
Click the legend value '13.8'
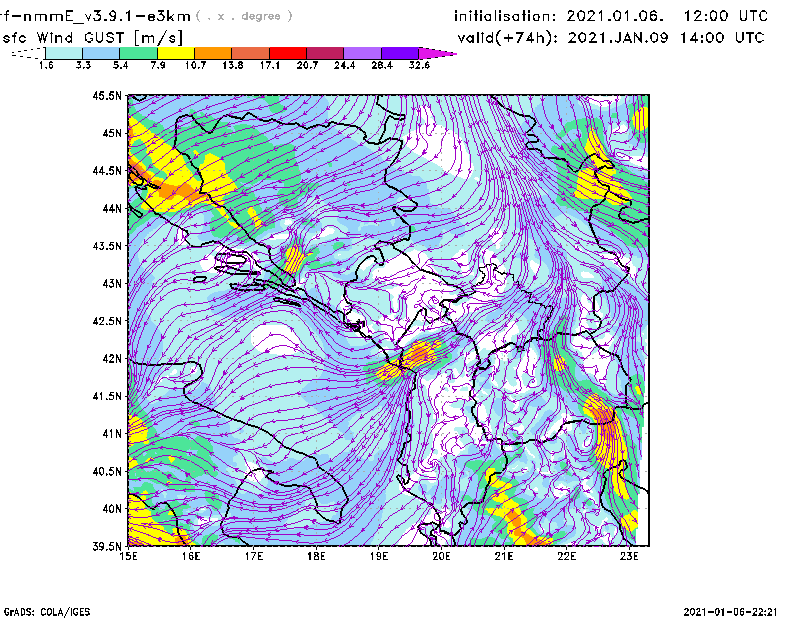(232, 65)
